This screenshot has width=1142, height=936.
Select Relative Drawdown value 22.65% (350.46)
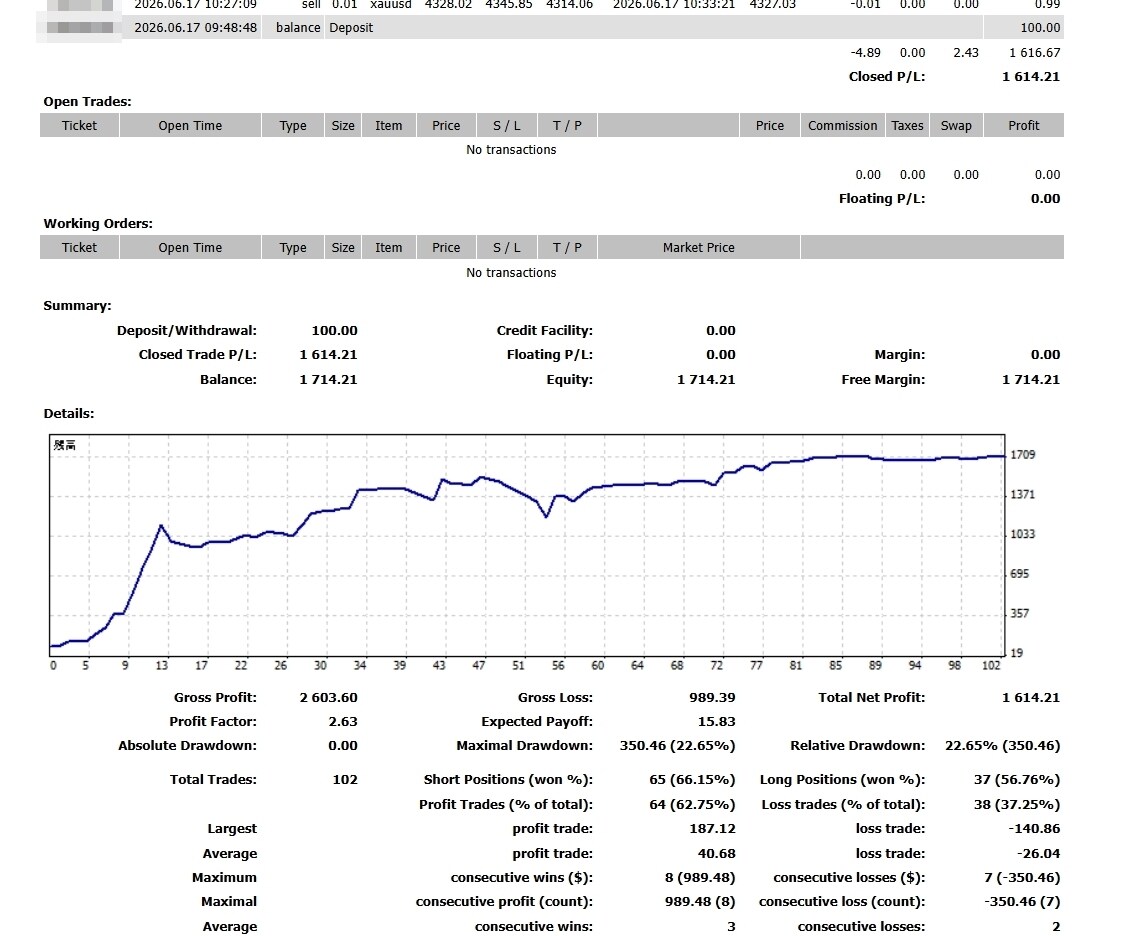(x=1003, y=746)
